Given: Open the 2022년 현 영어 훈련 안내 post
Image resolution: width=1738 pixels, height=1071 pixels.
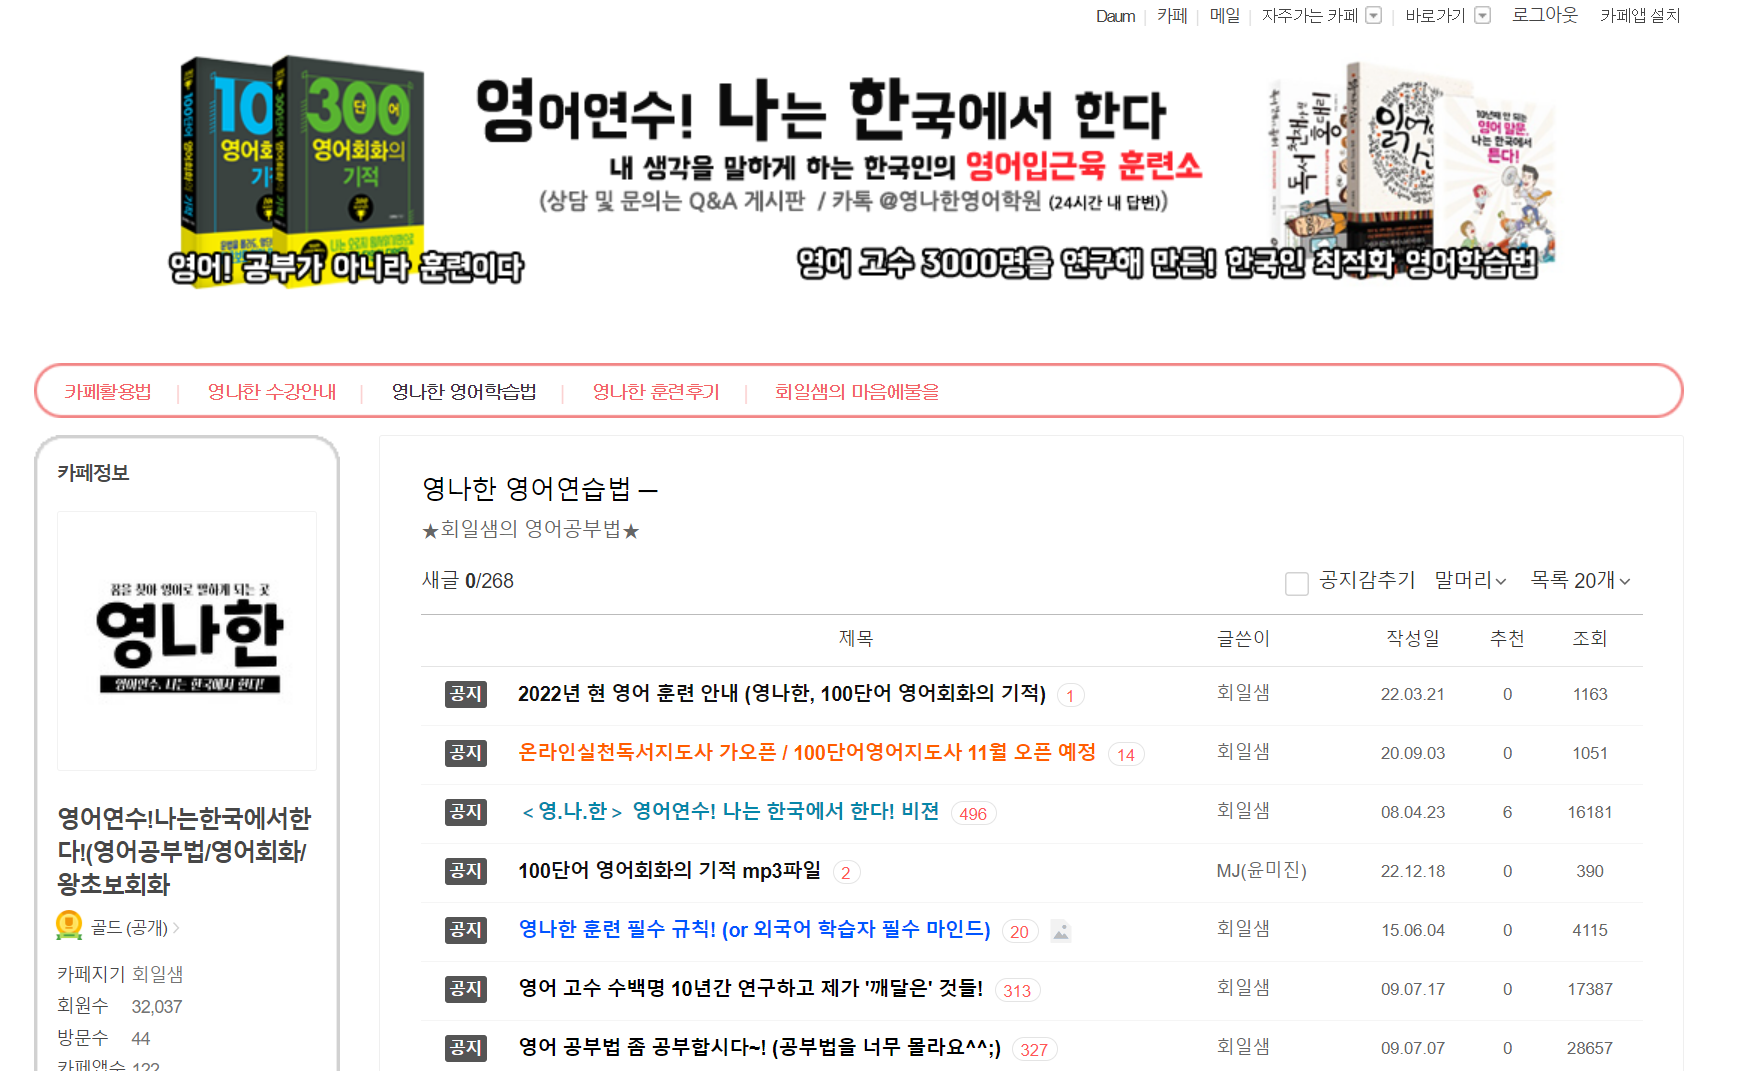Looking at the screenshot, I should [x=782, y=694].
